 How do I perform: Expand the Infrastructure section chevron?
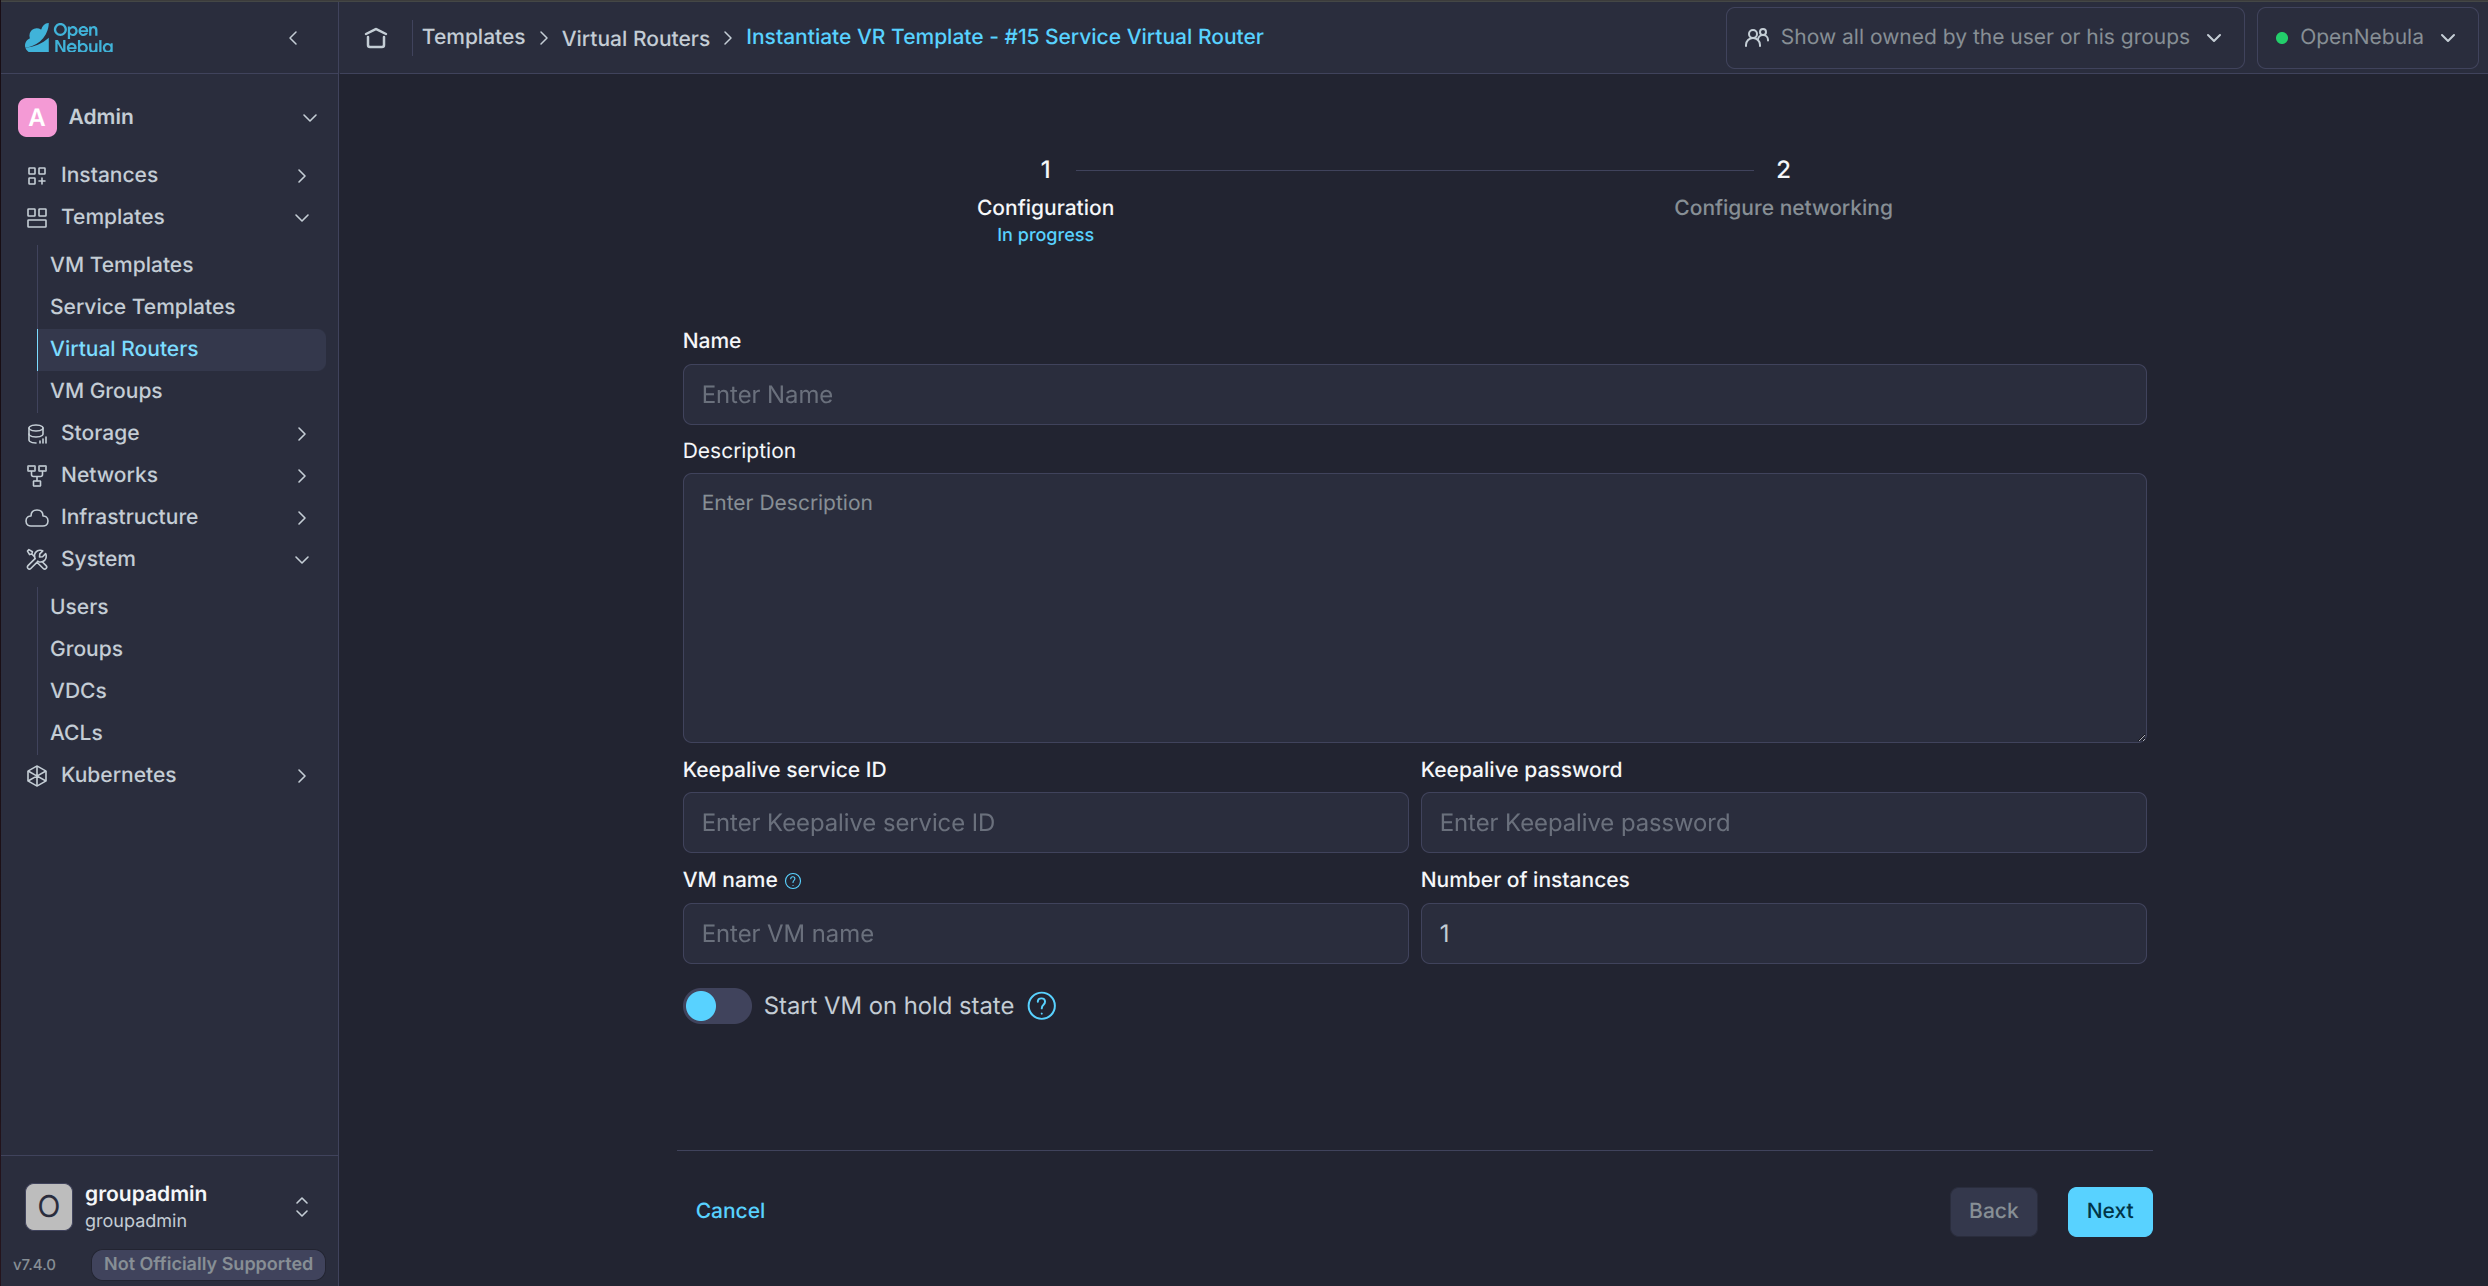(x=301, y=518)
